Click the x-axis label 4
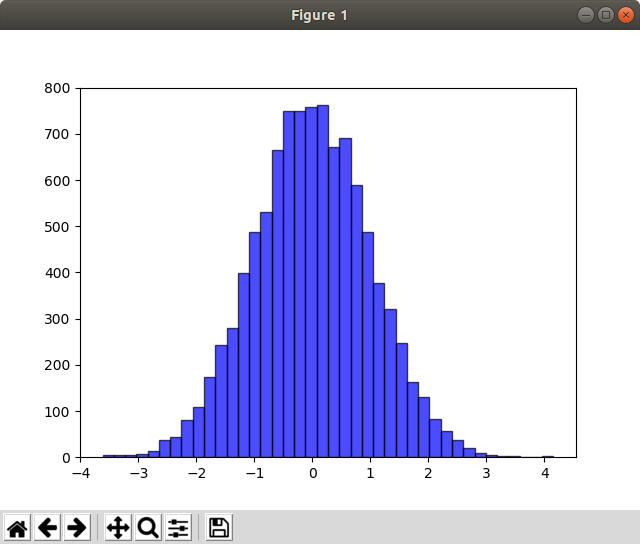Viewport: 640px width, 544px height. click(545, 473)
